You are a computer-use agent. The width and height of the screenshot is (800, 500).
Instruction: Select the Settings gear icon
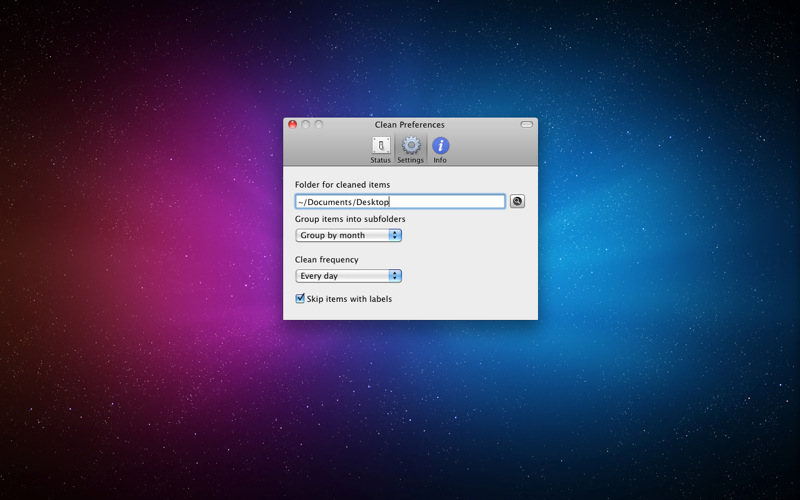410,146
